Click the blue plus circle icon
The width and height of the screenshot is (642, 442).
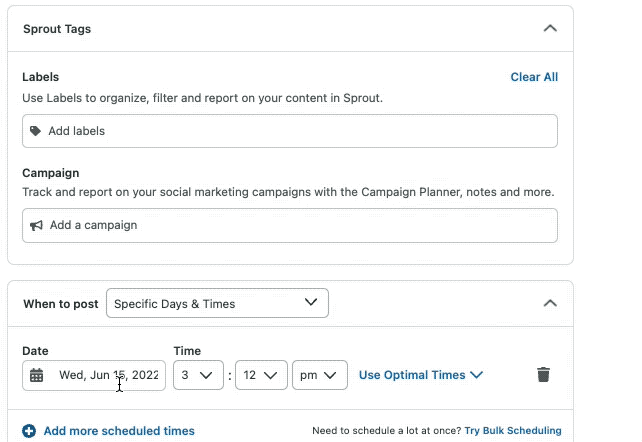(29, 431)
